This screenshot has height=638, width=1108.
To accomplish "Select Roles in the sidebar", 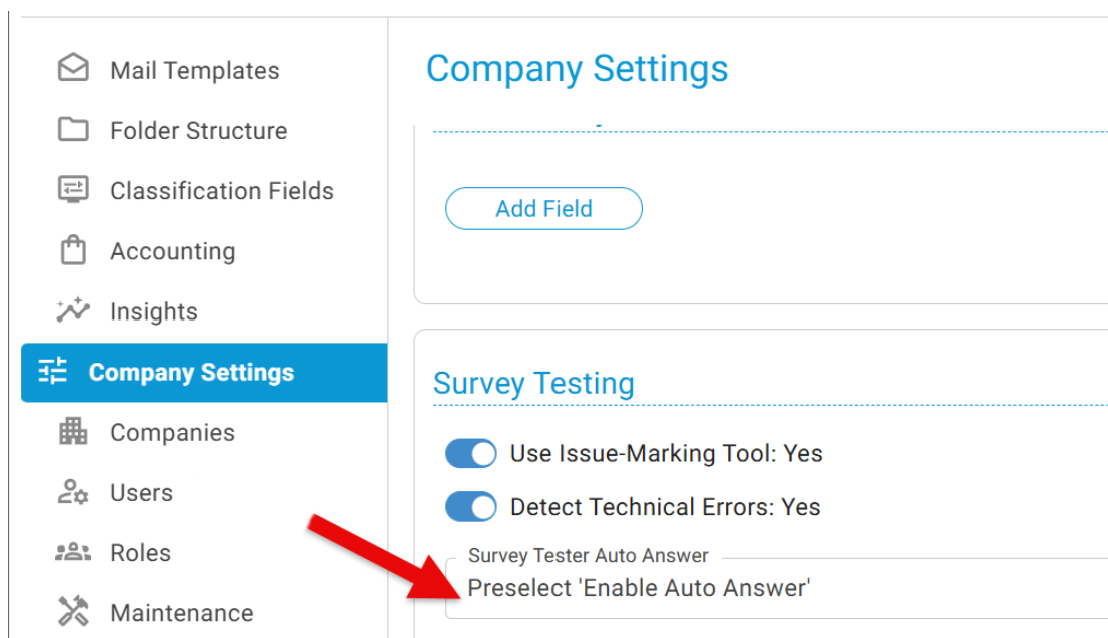I will (x=140, y=553).
